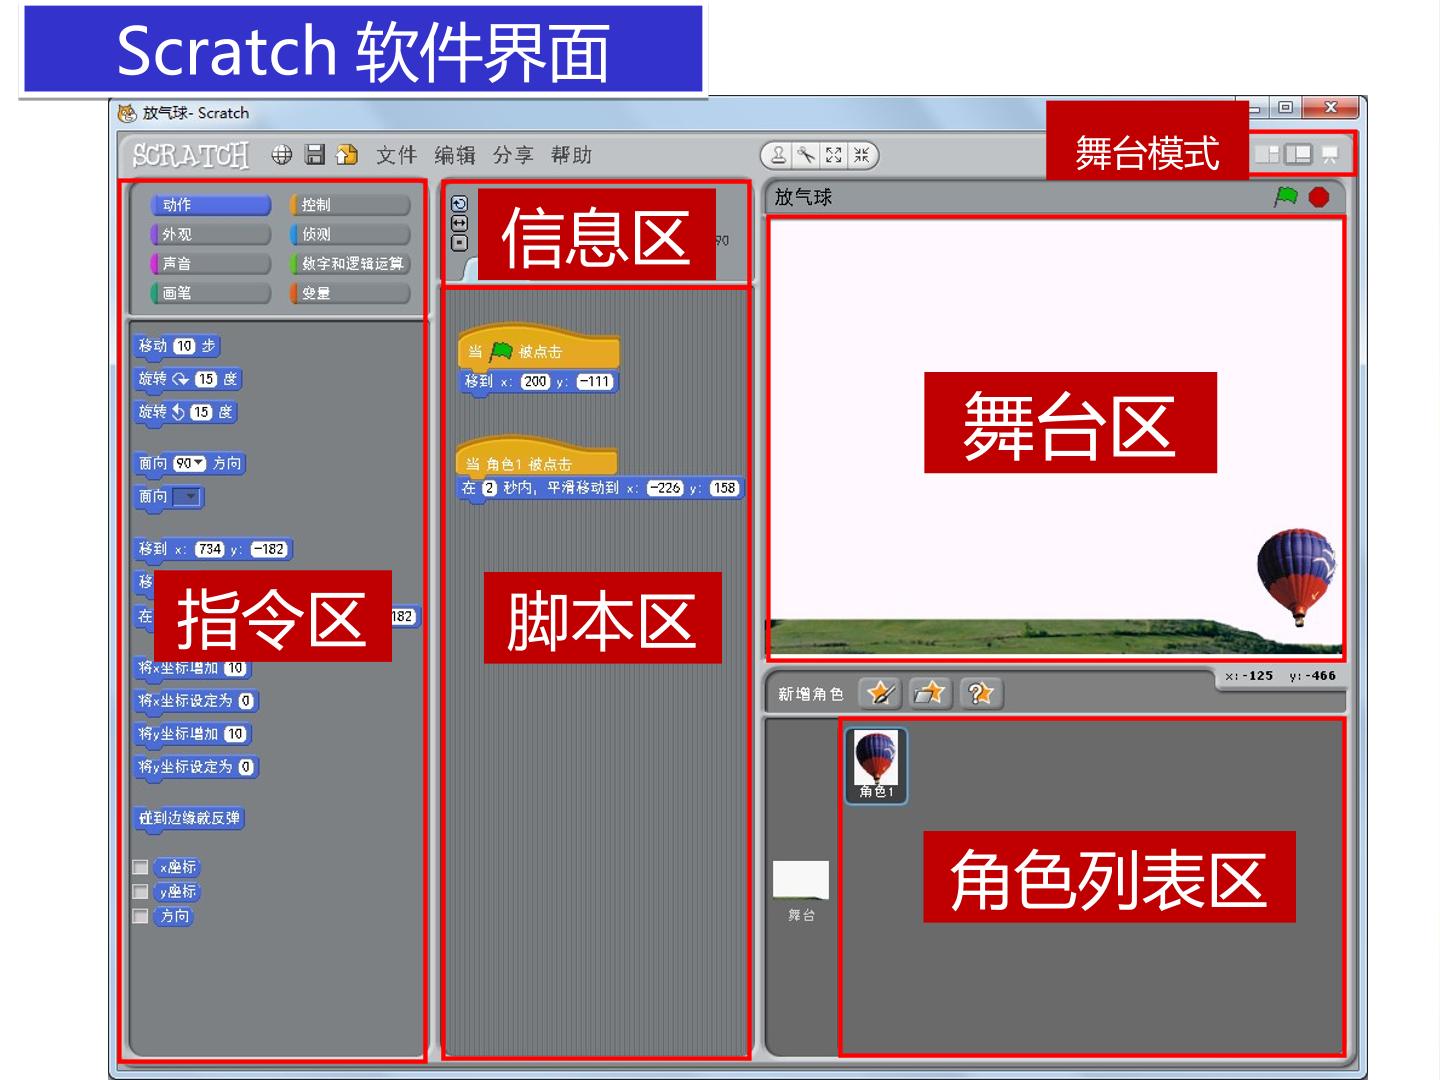
Task: Choose new sprite from file icon
Action: [930, 693]
